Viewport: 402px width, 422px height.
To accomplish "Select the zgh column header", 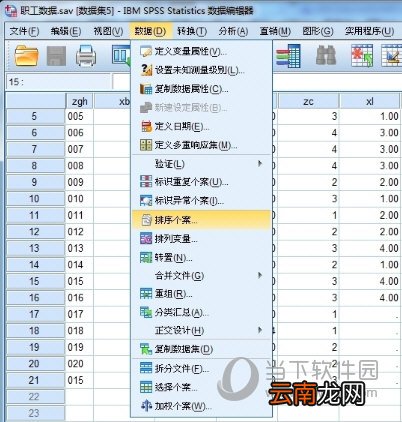I will coord(80,101).
